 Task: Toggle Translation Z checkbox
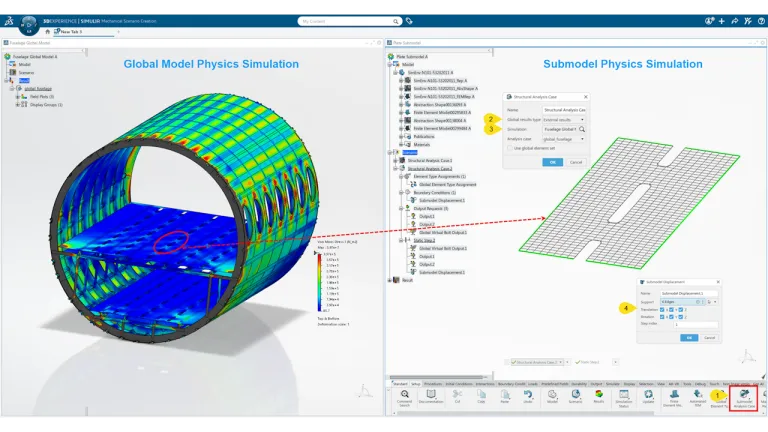click(680, 310)
